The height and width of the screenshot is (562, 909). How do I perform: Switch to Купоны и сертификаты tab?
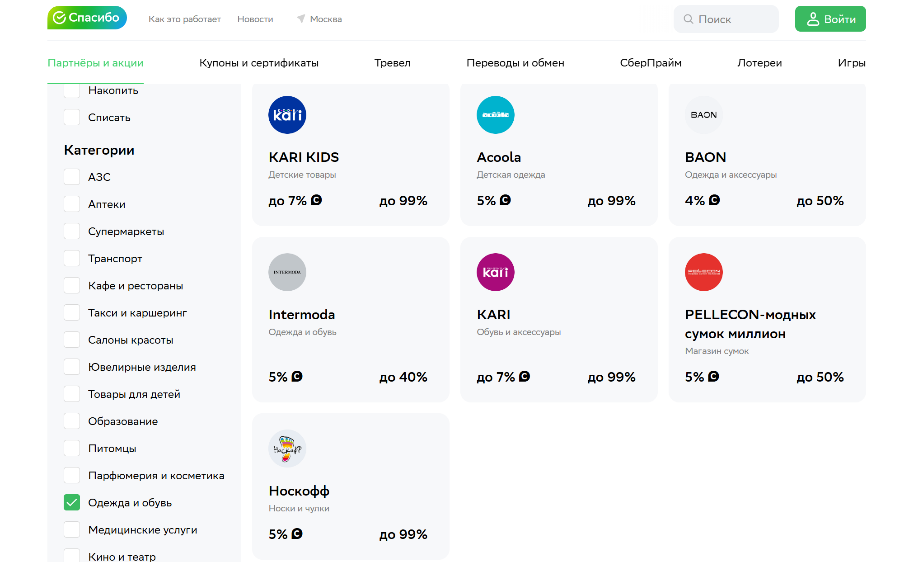[259, 63]
